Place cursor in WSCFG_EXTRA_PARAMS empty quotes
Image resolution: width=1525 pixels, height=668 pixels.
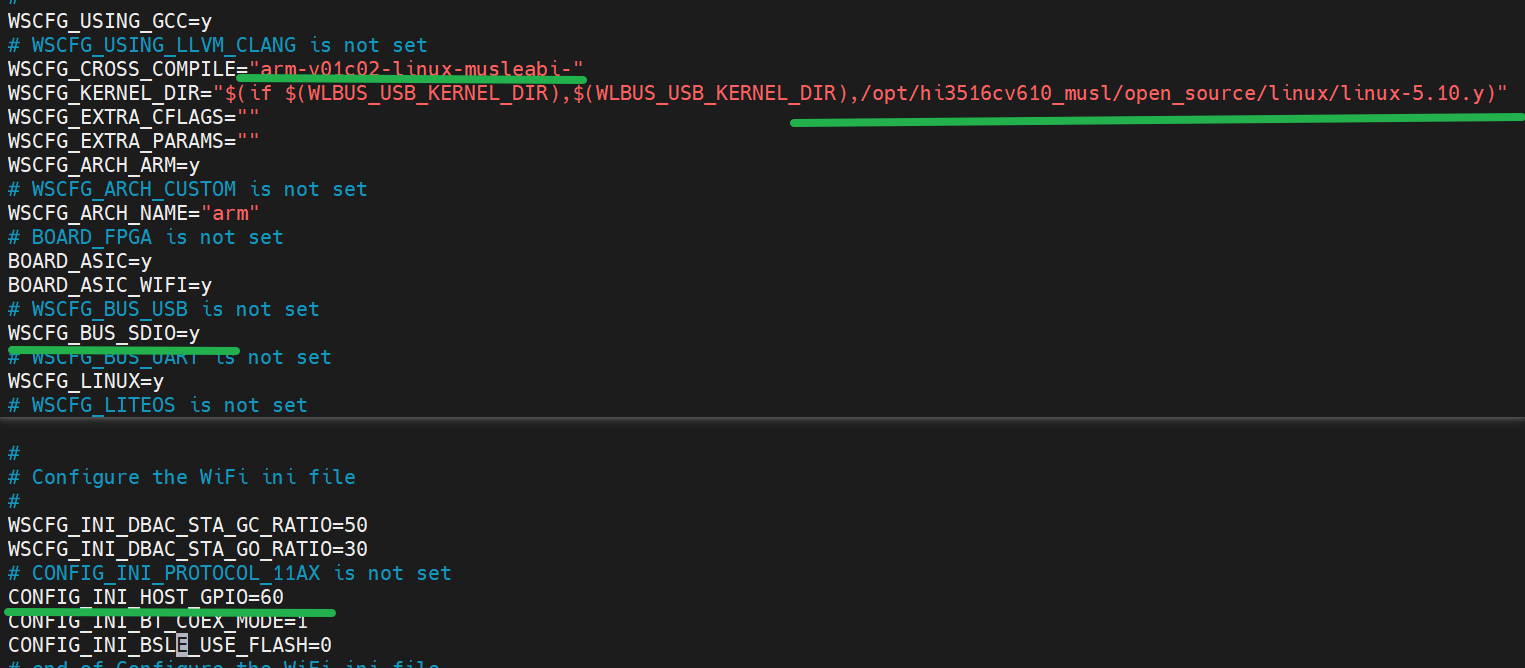pyautogui.click(x=248, y=141)
